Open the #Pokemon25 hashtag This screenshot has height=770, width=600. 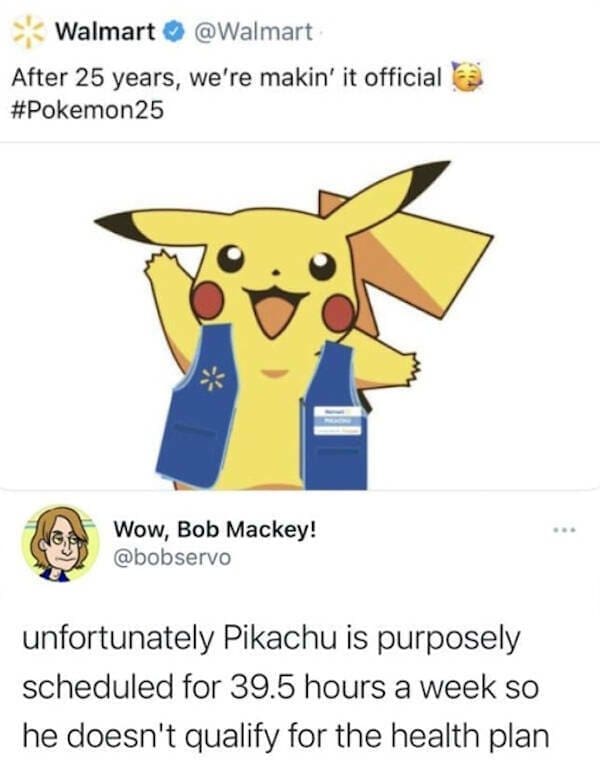tap(86, 107)
